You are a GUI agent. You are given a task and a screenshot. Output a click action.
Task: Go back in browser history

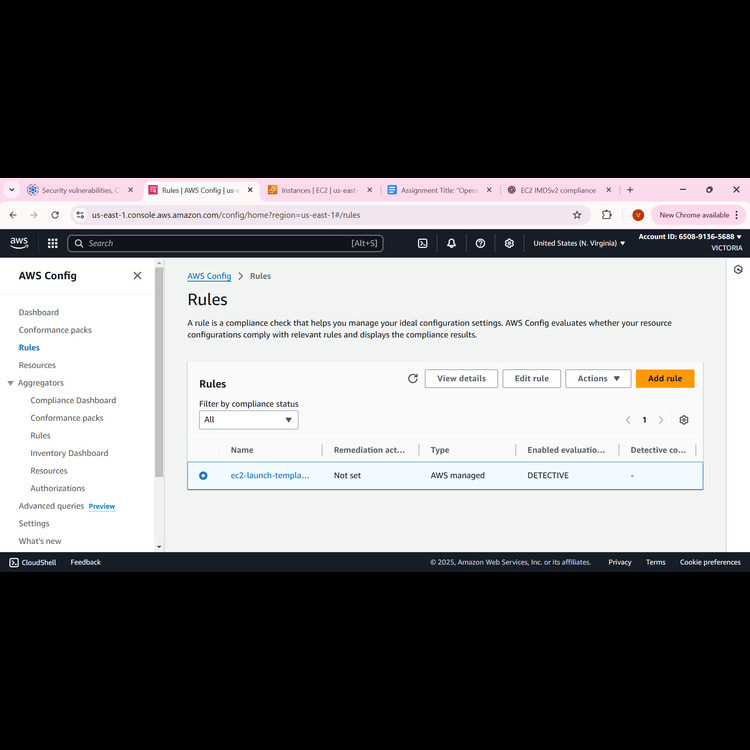tap(13, 215)
